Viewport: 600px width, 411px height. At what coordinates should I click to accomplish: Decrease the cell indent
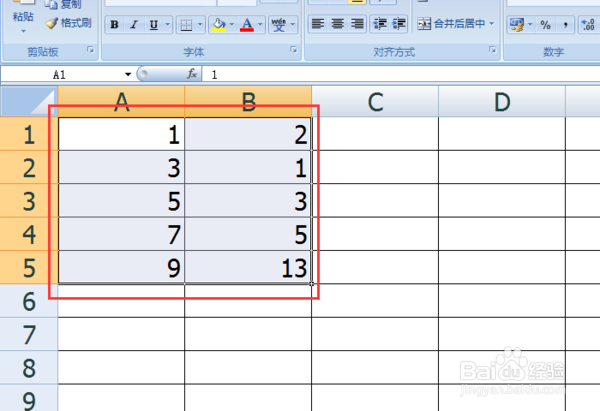click(380, 24)
